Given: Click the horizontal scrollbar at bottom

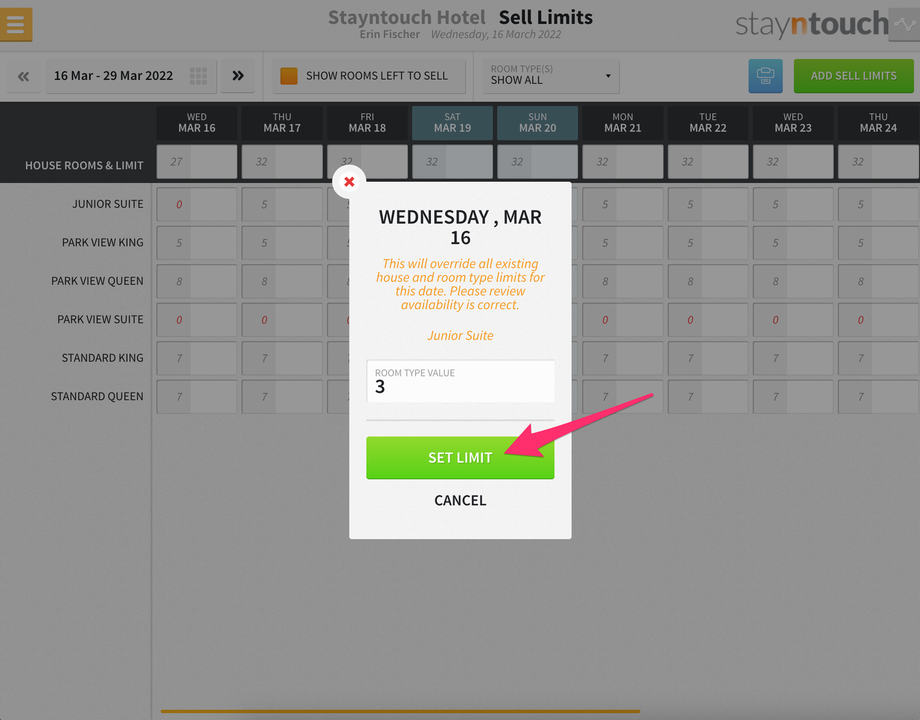Looking at the screenshot, I should 400,711.
